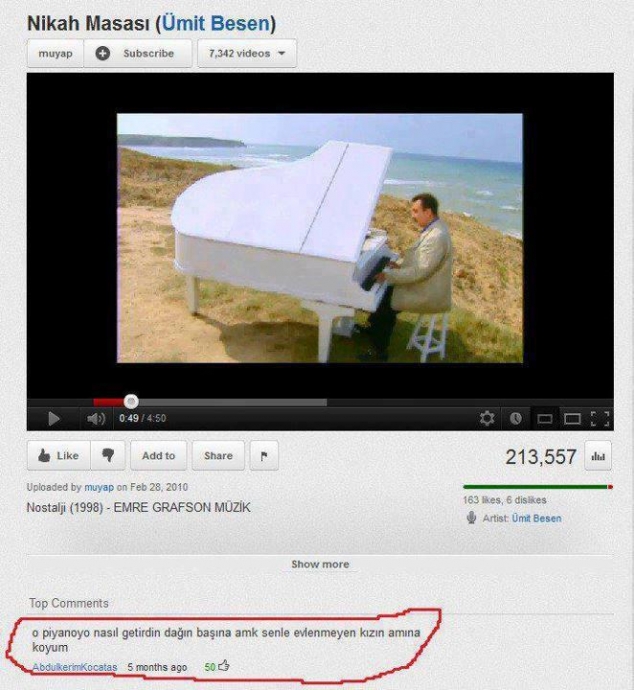Switch to large player size
This screenshot has height=690, width=634.
[572, 418]
